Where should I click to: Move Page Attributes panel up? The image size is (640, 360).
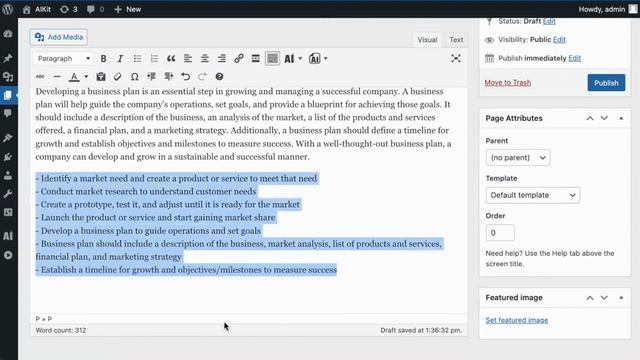590,118
